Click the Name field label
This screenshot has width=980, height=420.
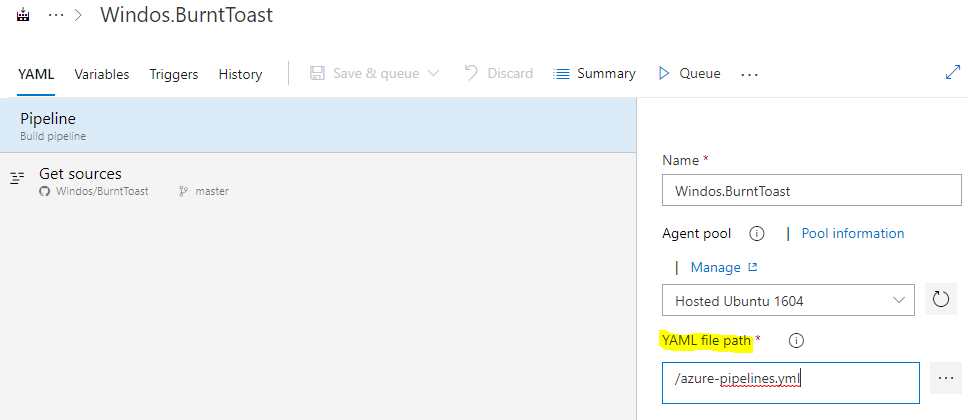click(x=680, y=160)
